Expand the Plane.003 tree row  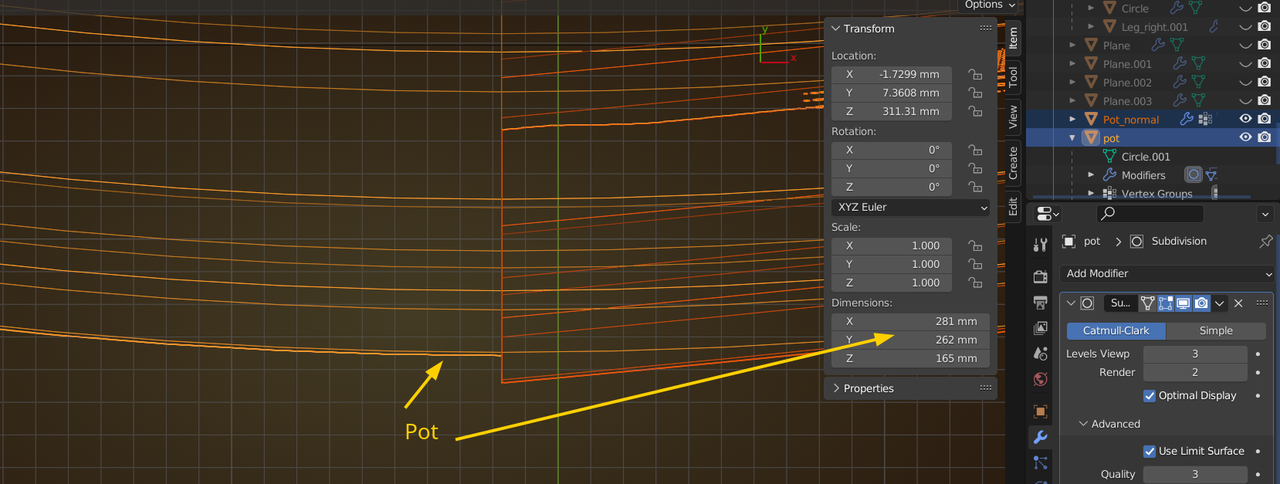click(1072, 101)
